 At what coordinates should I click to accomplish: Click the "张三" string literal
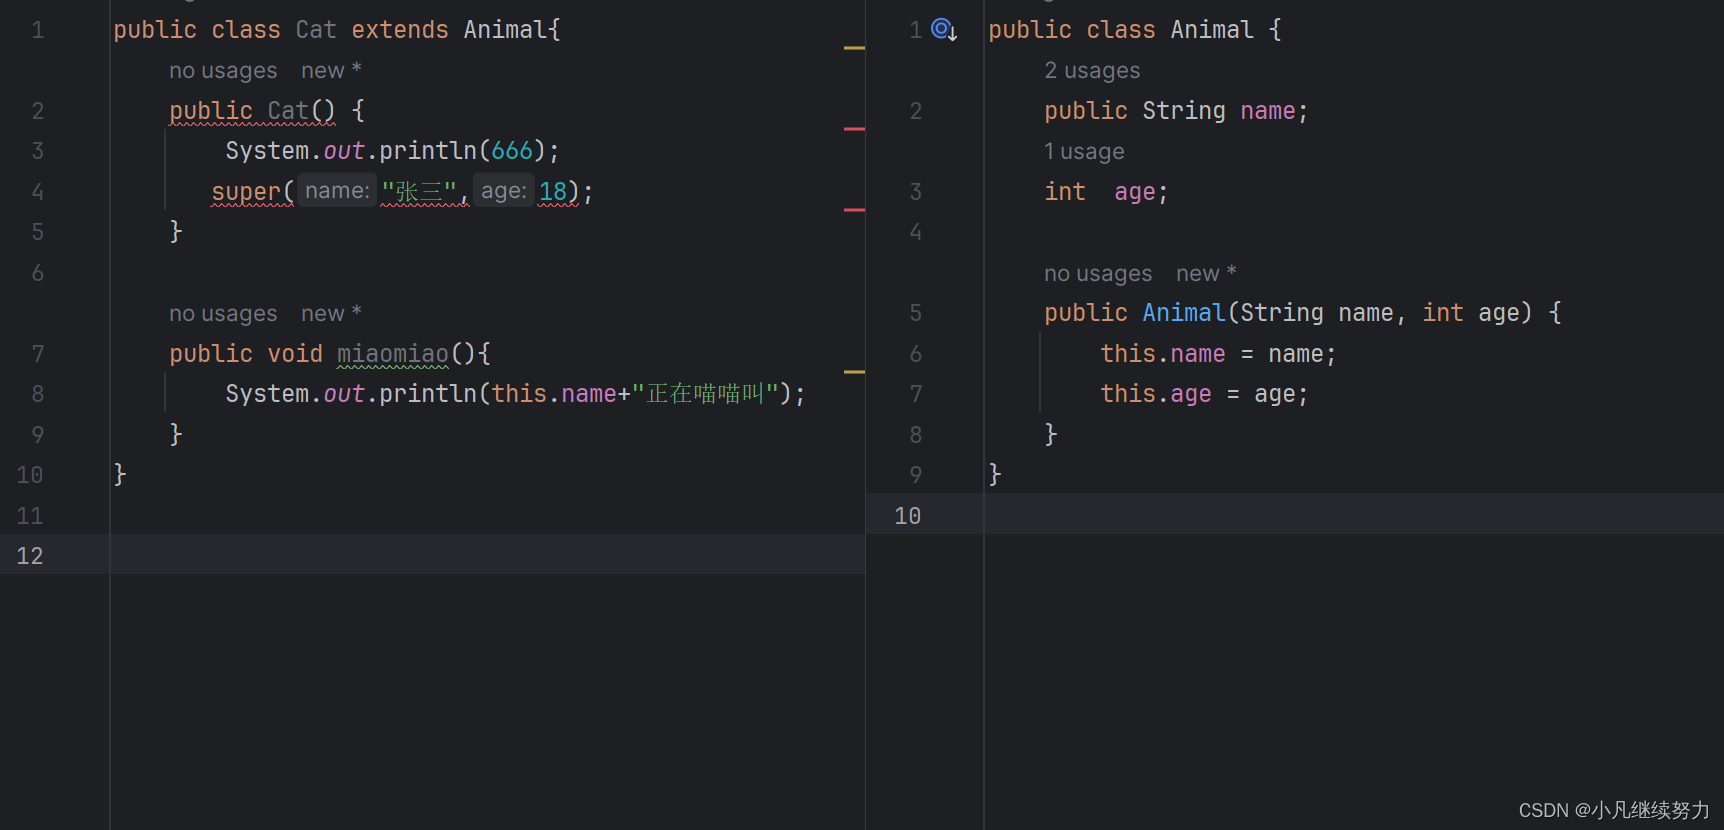(x=419, y=191)
